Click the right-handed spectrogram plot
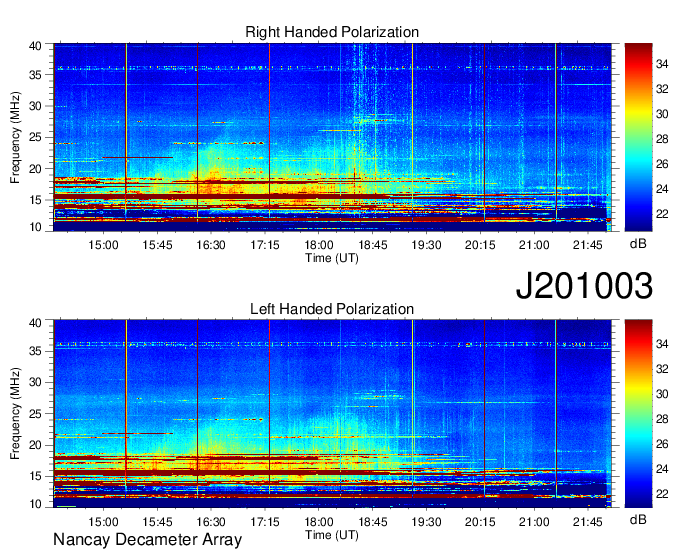The width and height of the screenshot is (680, 552). (x=333, y=137)
